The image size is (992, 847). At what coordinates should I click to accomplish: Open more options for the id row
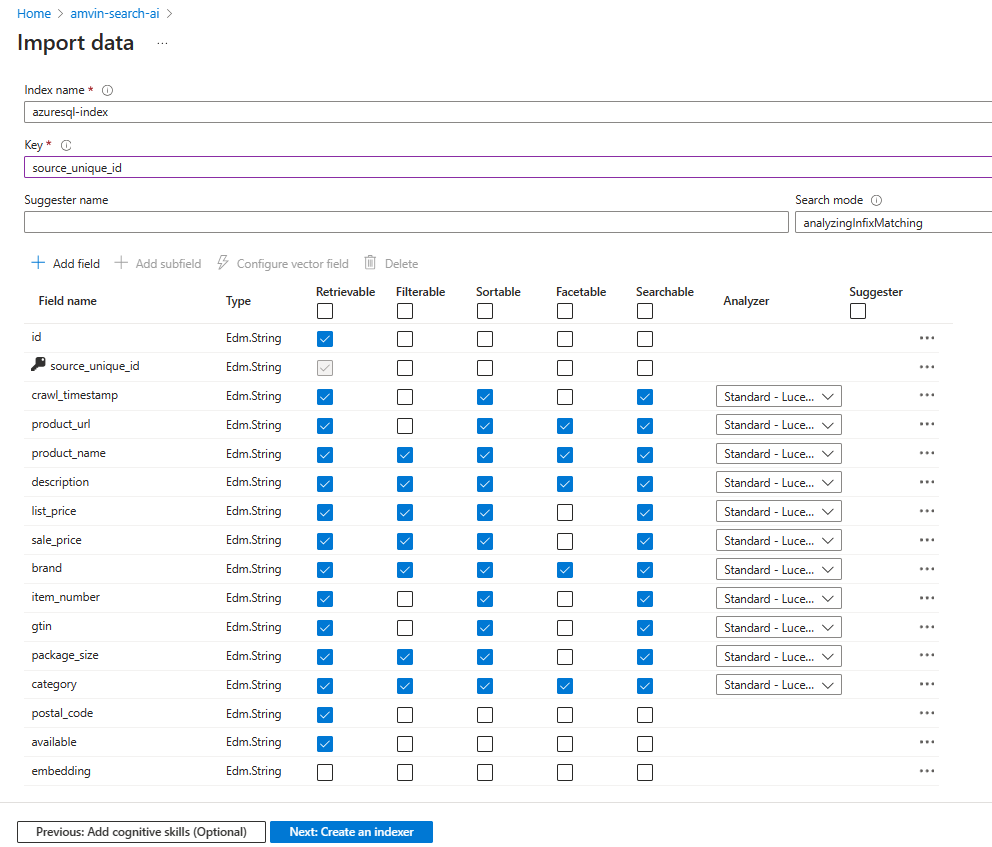pos(927,338)
